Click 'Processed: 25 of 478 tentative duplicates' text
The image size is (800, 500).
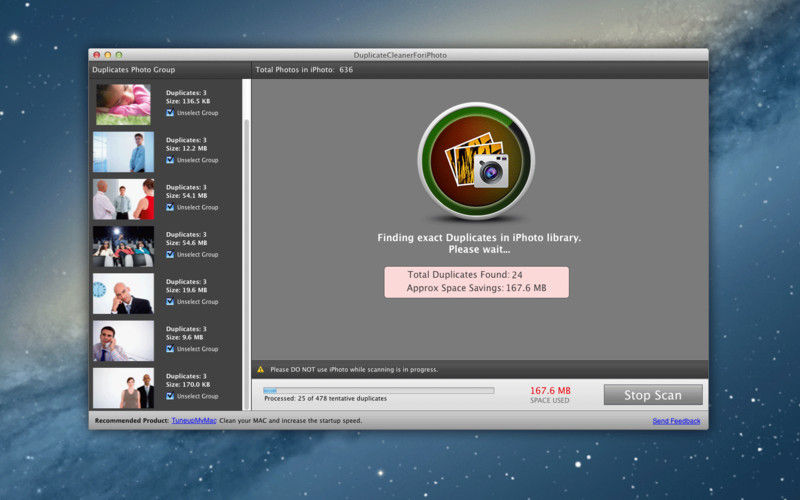coord(326,398)
